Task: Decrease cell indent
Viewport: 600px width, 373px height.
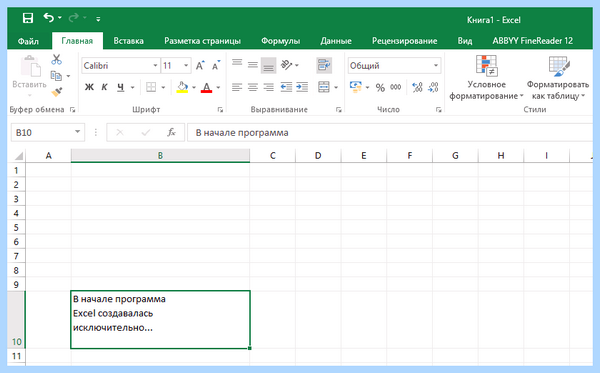Action: coord(286,87)
